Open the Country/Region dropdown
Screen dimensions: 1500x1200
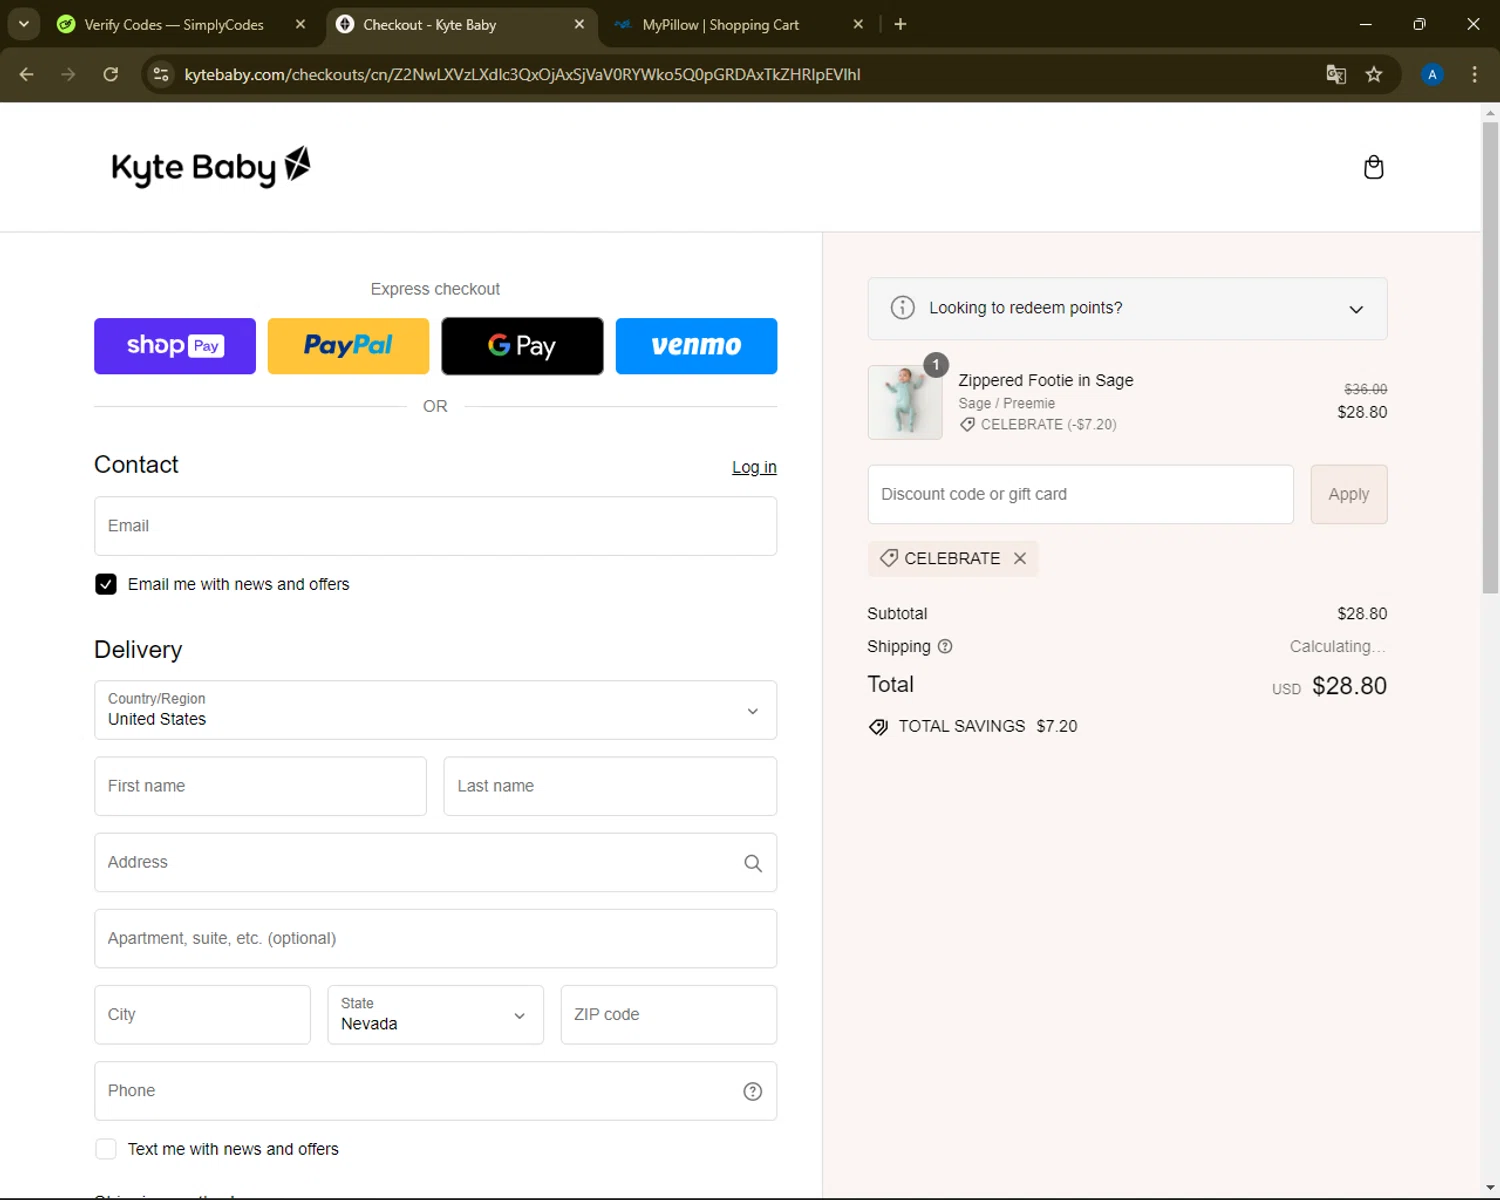click(435, 710)
